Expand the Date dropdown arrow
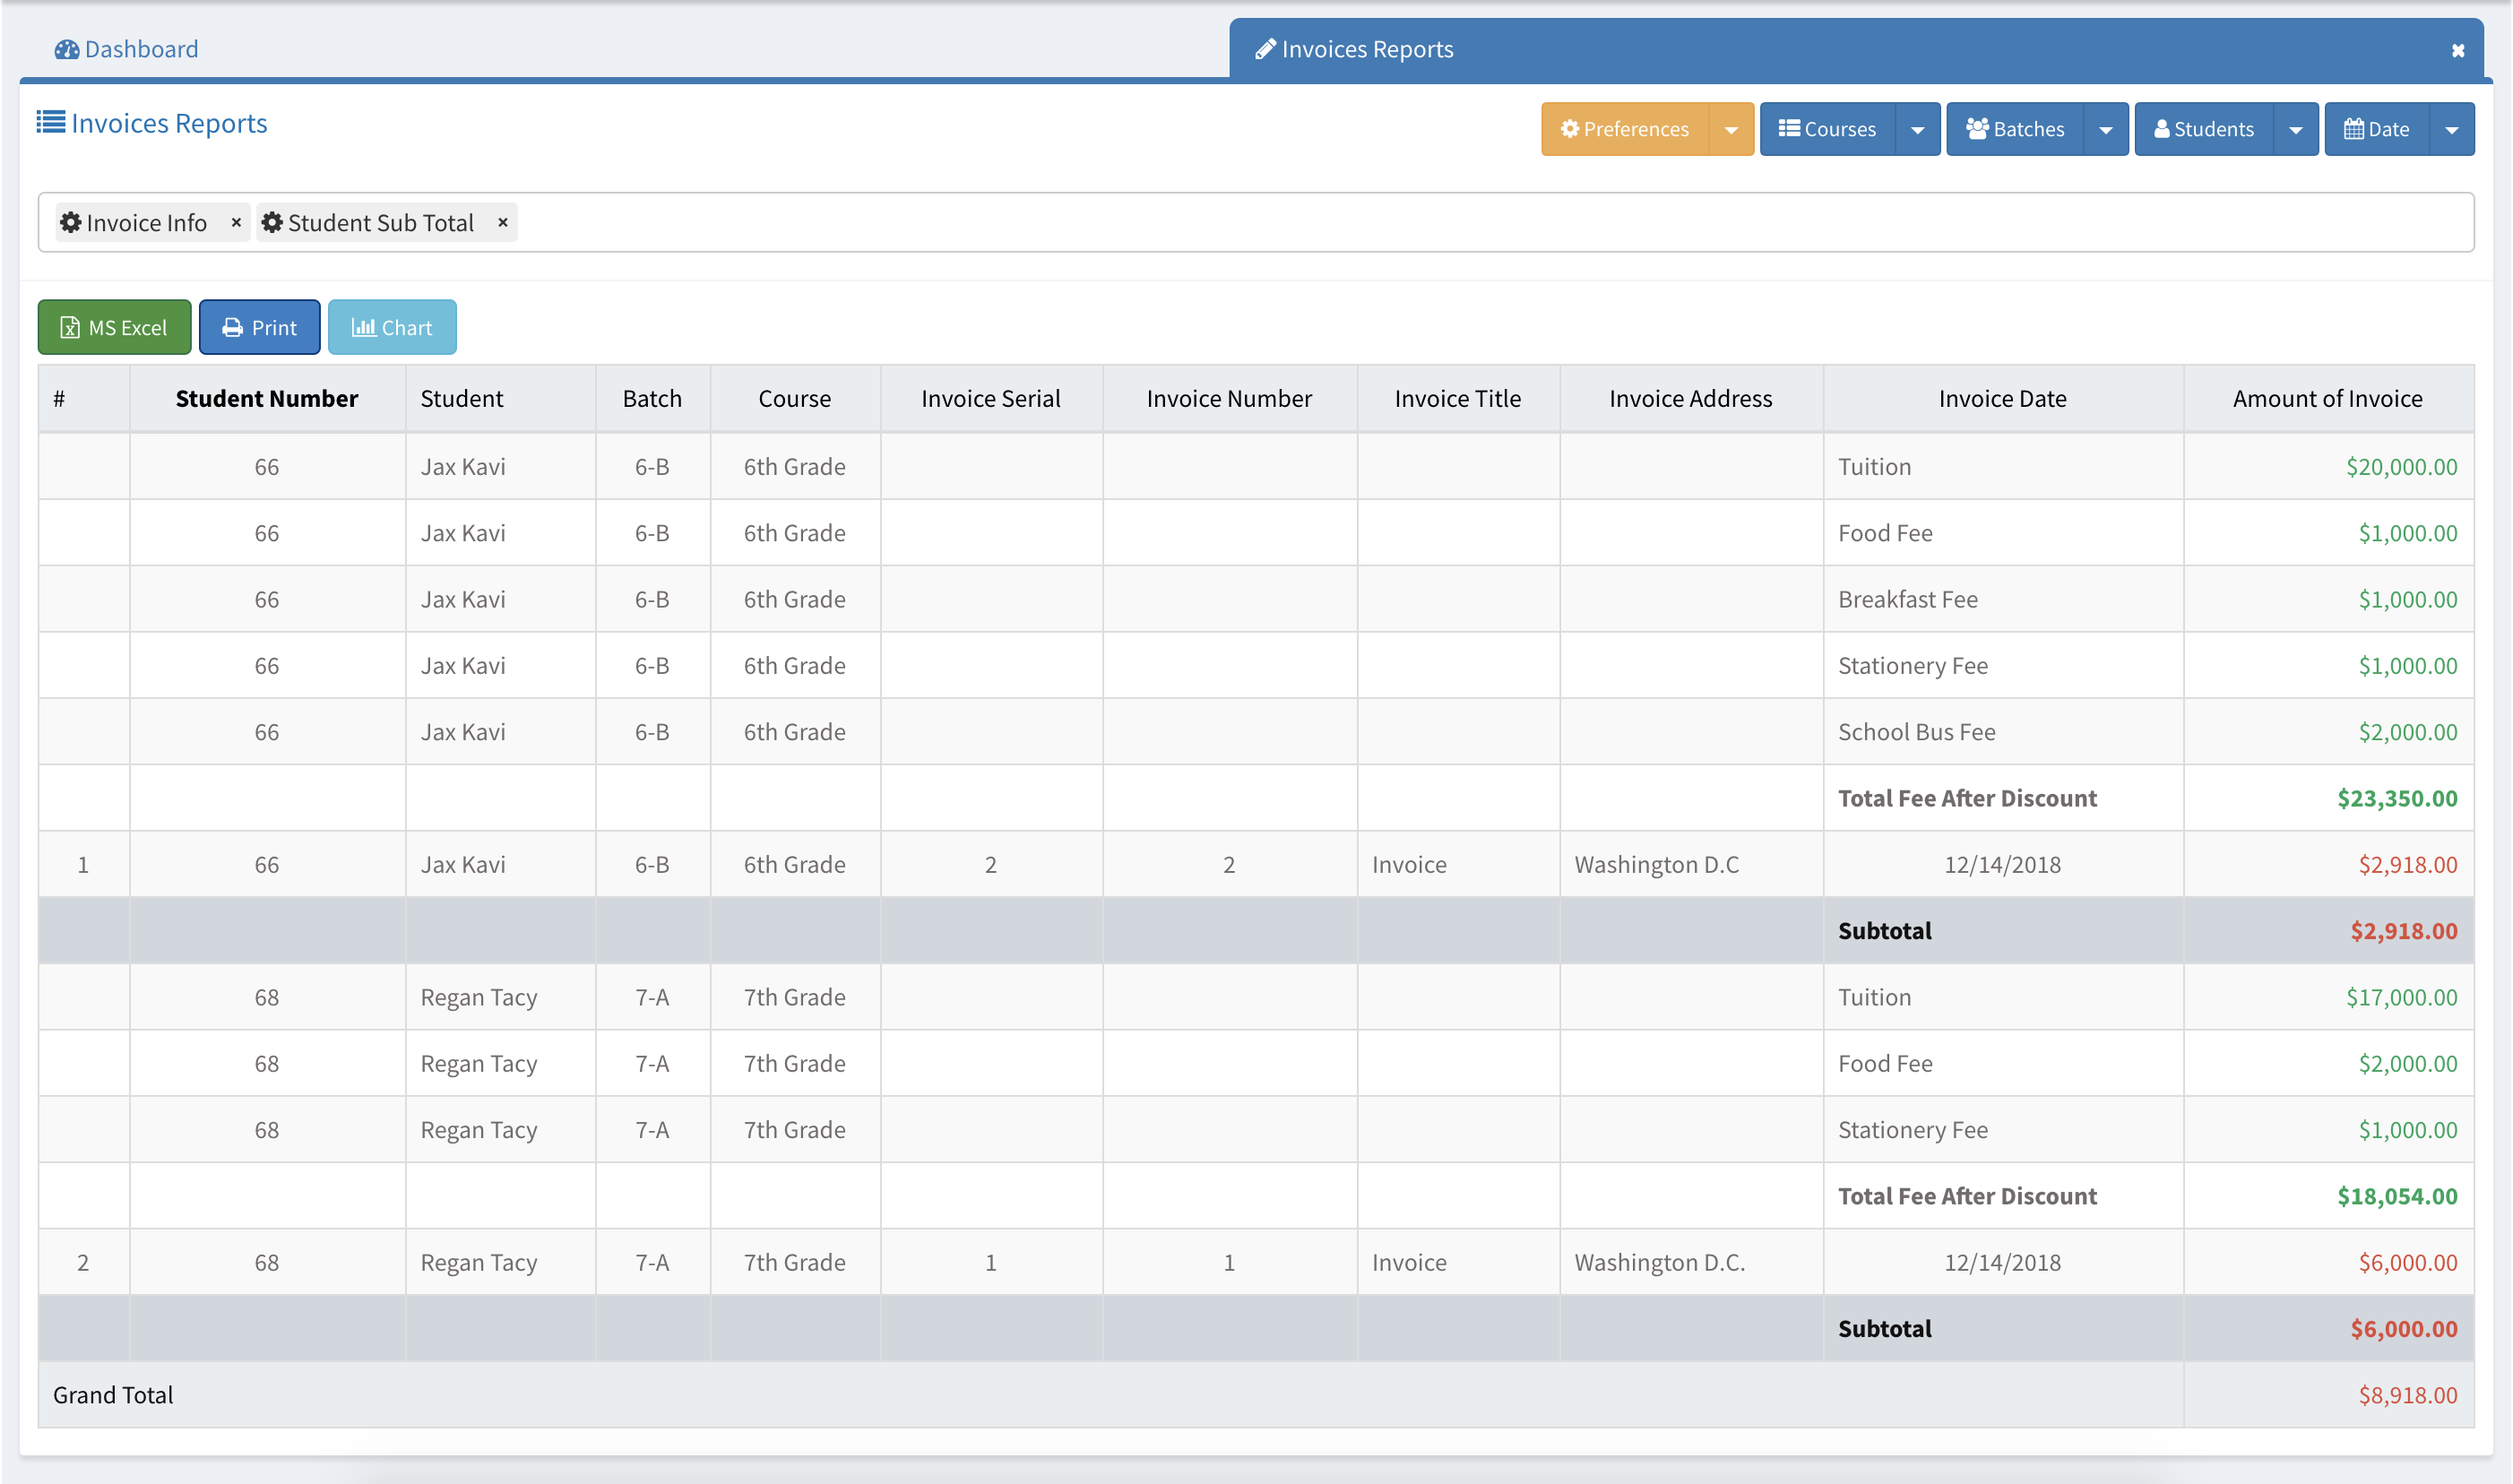This screenshot has height=1484, width=2513. point(2451,129)
